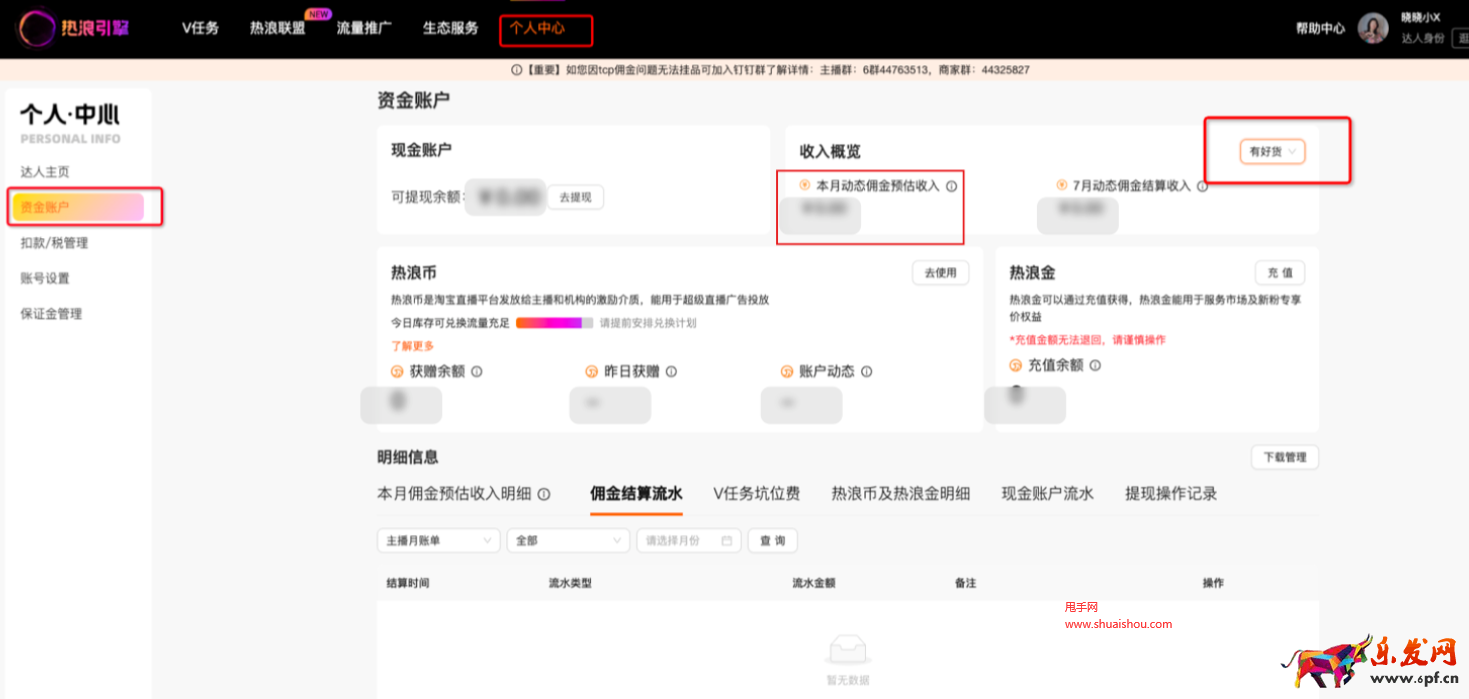This screenshot has height=699, width=1469.
Task: Click info icon beside 本月动态佣金预估收入
Action: tap(953, 185)
